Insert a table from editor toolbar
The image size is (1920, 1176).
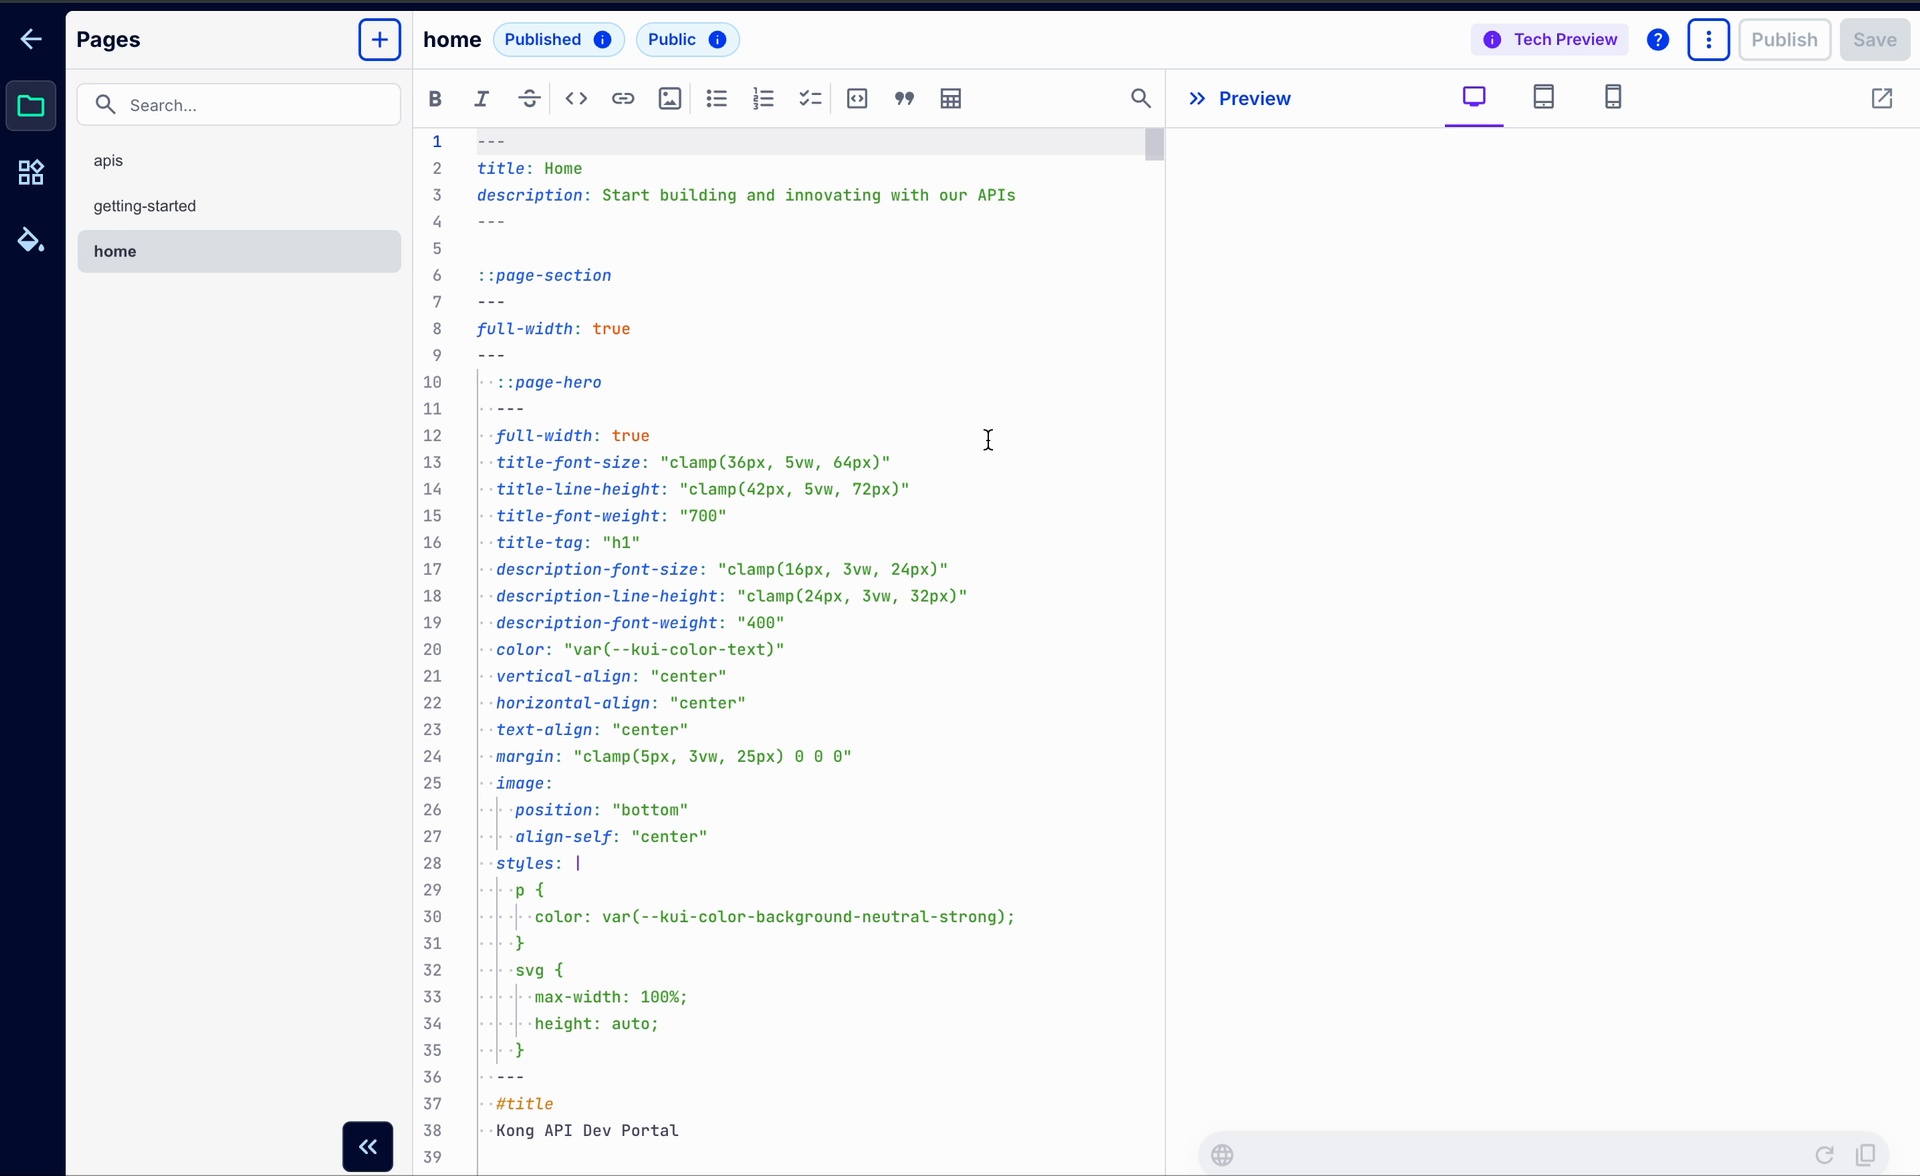pyautogui.click(x=951, y=98)
